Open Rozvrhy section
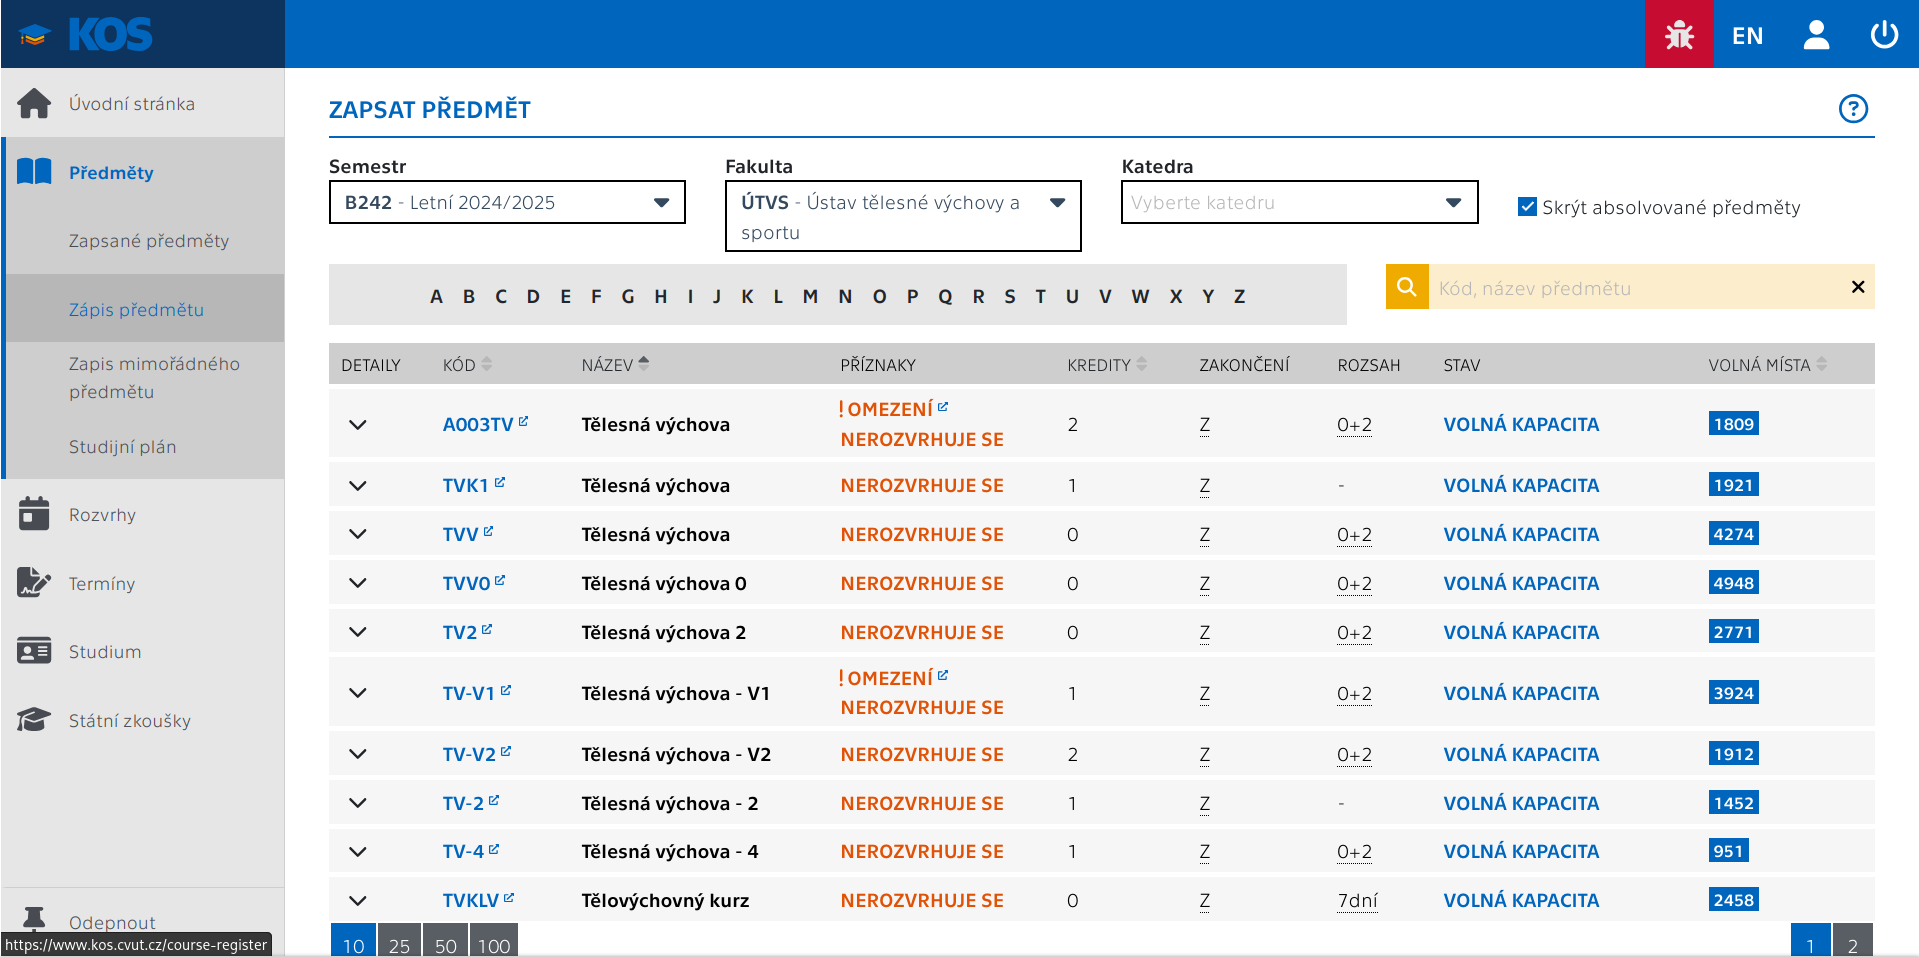Screen dimensions: 1919x957 (x=102, y=514)
